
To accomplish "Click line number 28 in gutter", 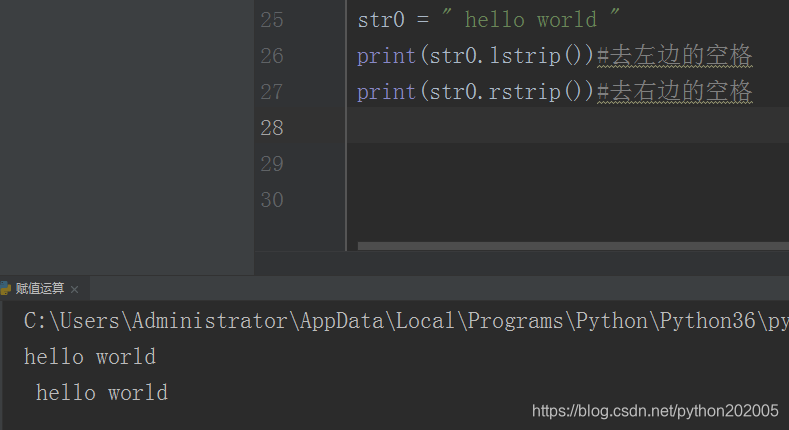I will click(272, 128).
